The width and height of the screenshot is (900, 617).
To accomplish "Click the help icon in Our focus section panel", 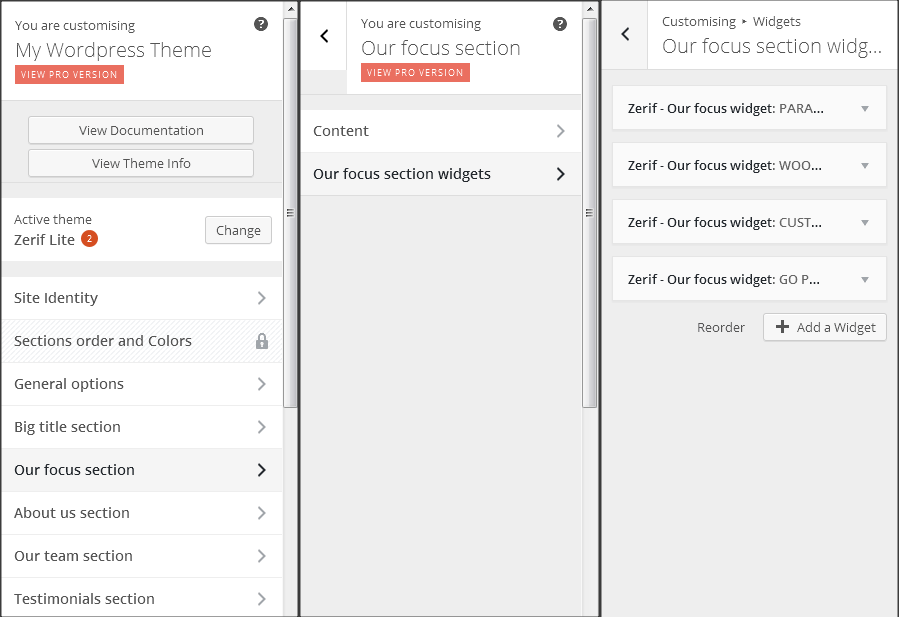I will tap(560, 23).
